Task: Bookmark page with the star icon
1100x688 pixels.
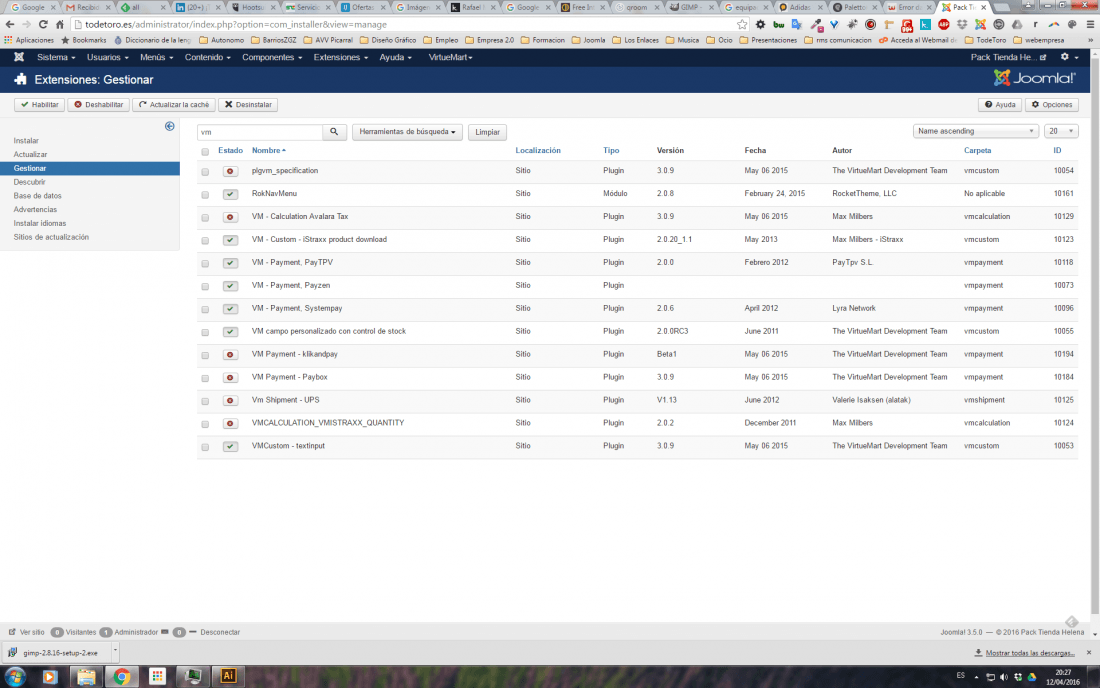Action: 742,24
